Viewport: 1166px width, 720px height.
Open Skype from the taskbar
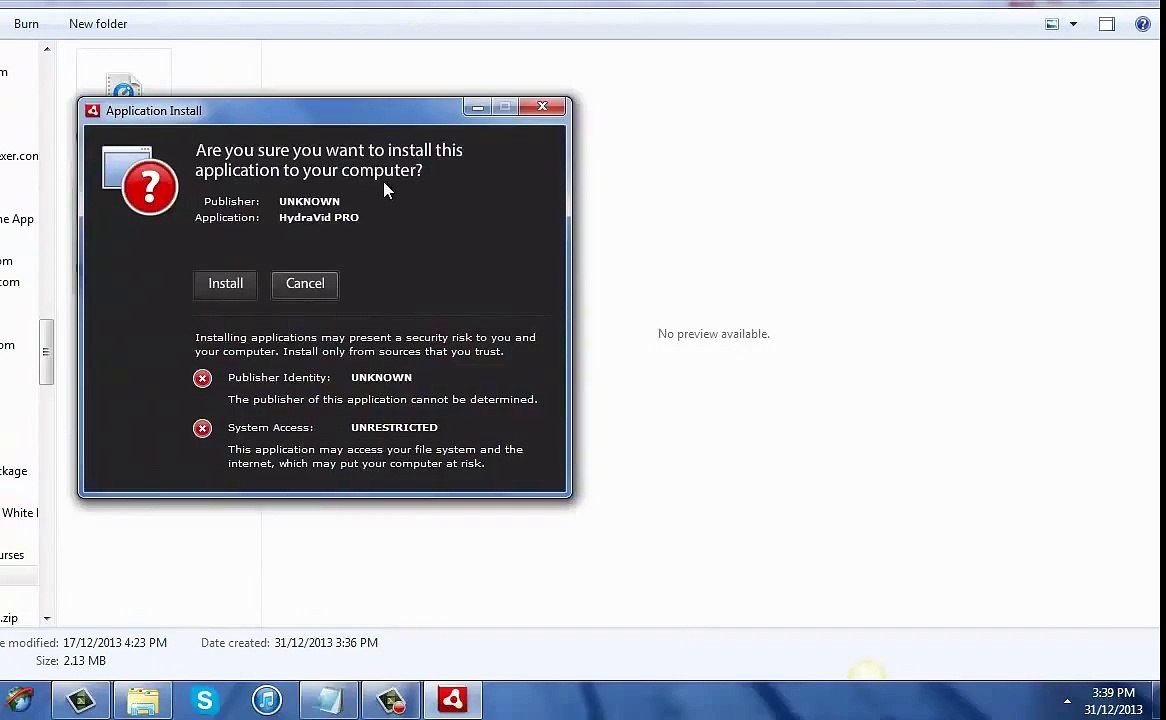coord(204,700)
